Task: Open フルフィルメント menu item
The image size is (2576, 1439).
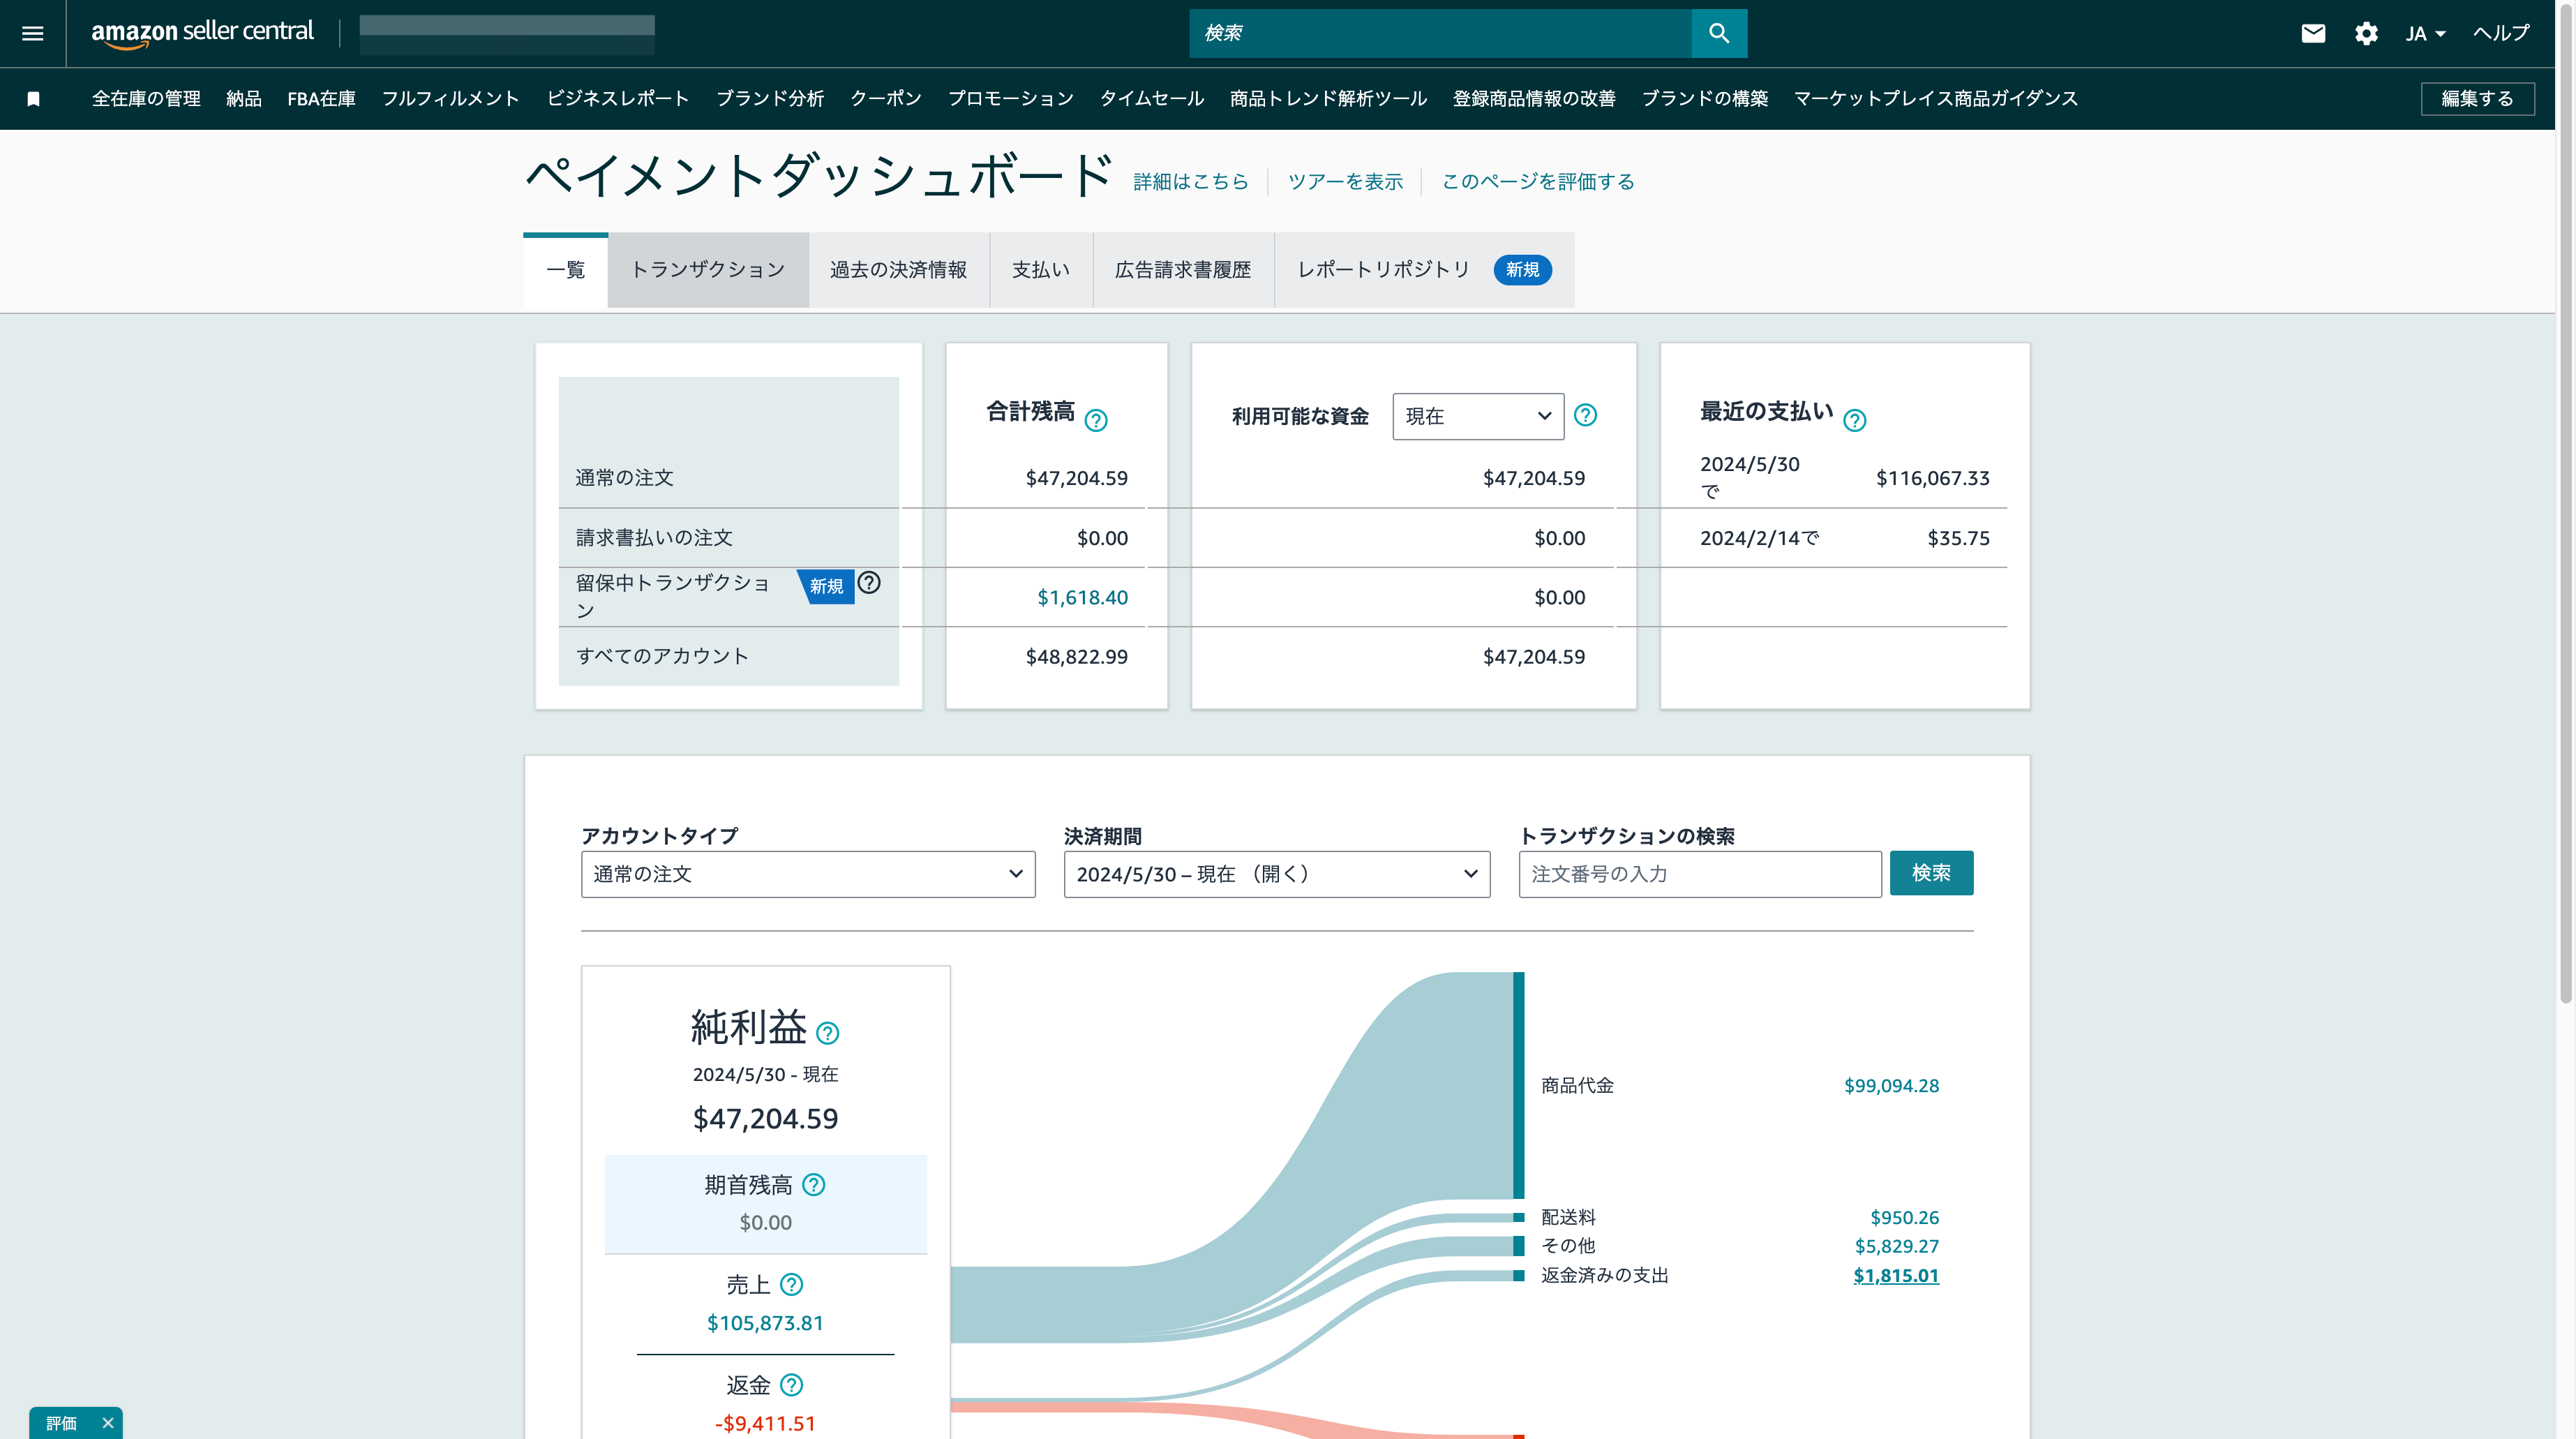Action: [450, 99]
